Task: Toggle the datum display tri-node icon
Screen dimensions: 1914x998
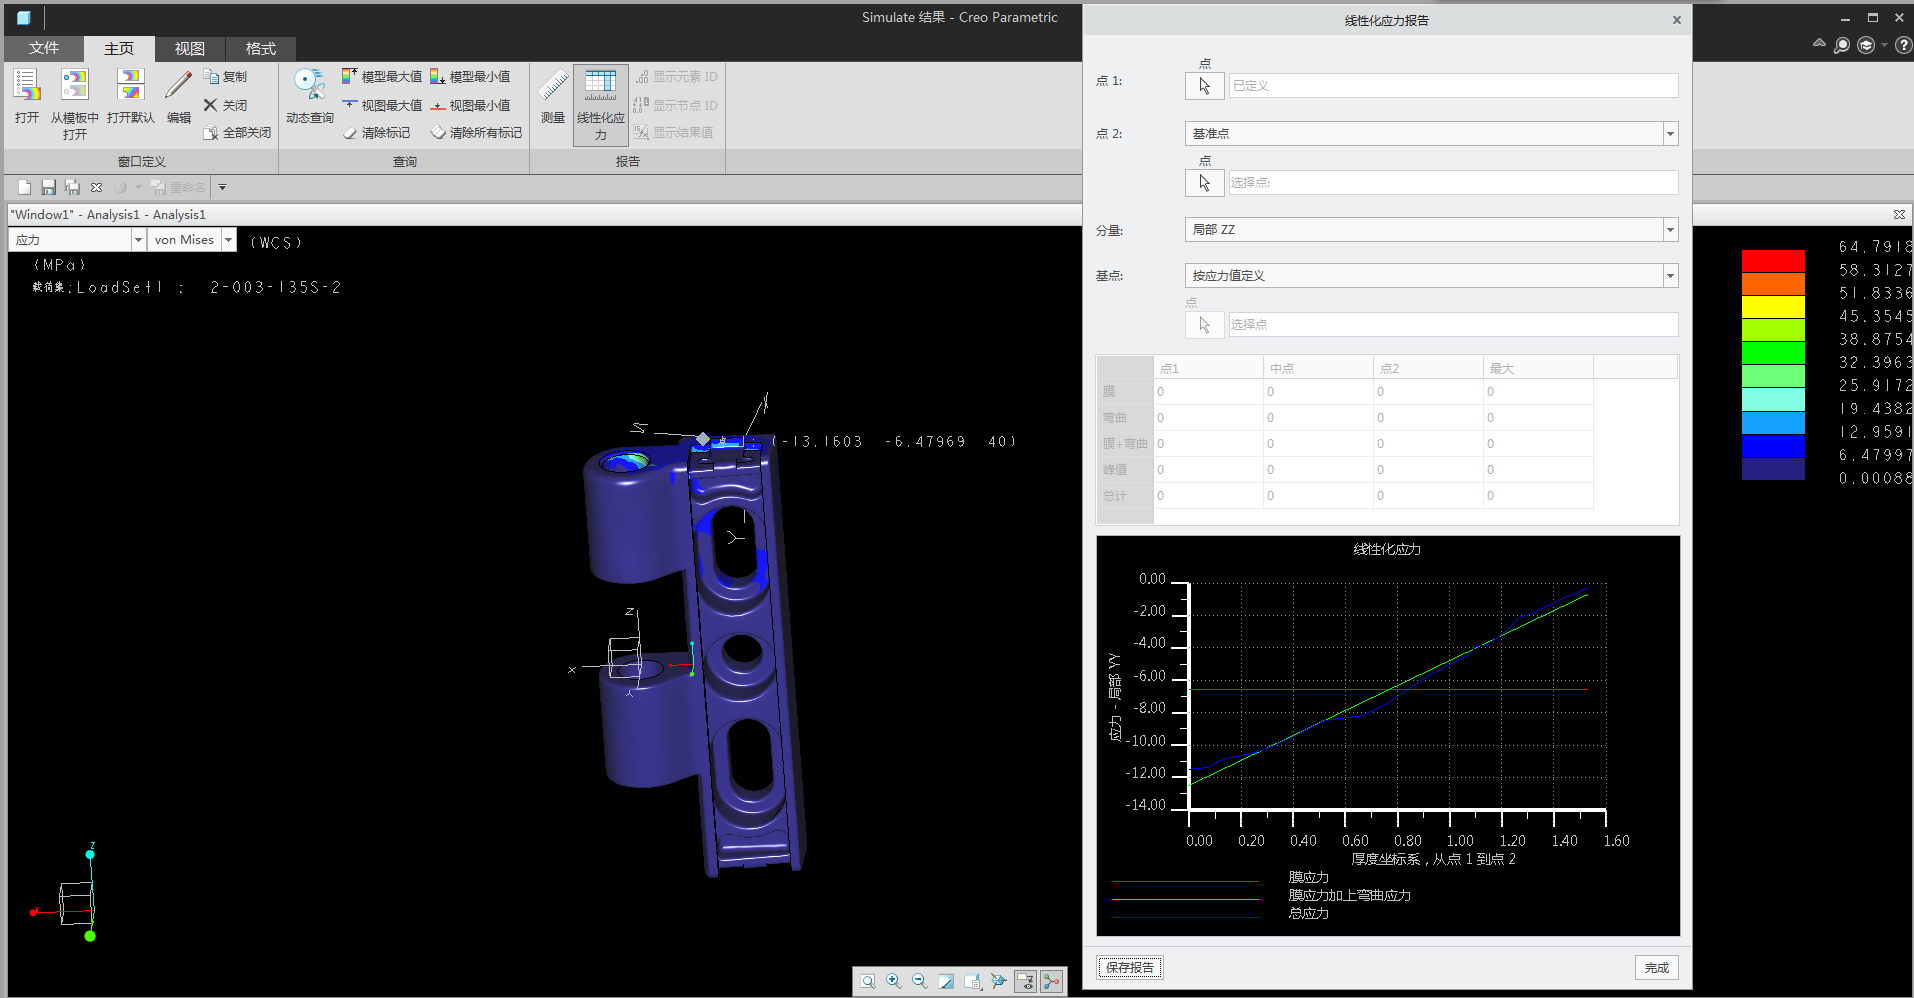Action: 1051,982
